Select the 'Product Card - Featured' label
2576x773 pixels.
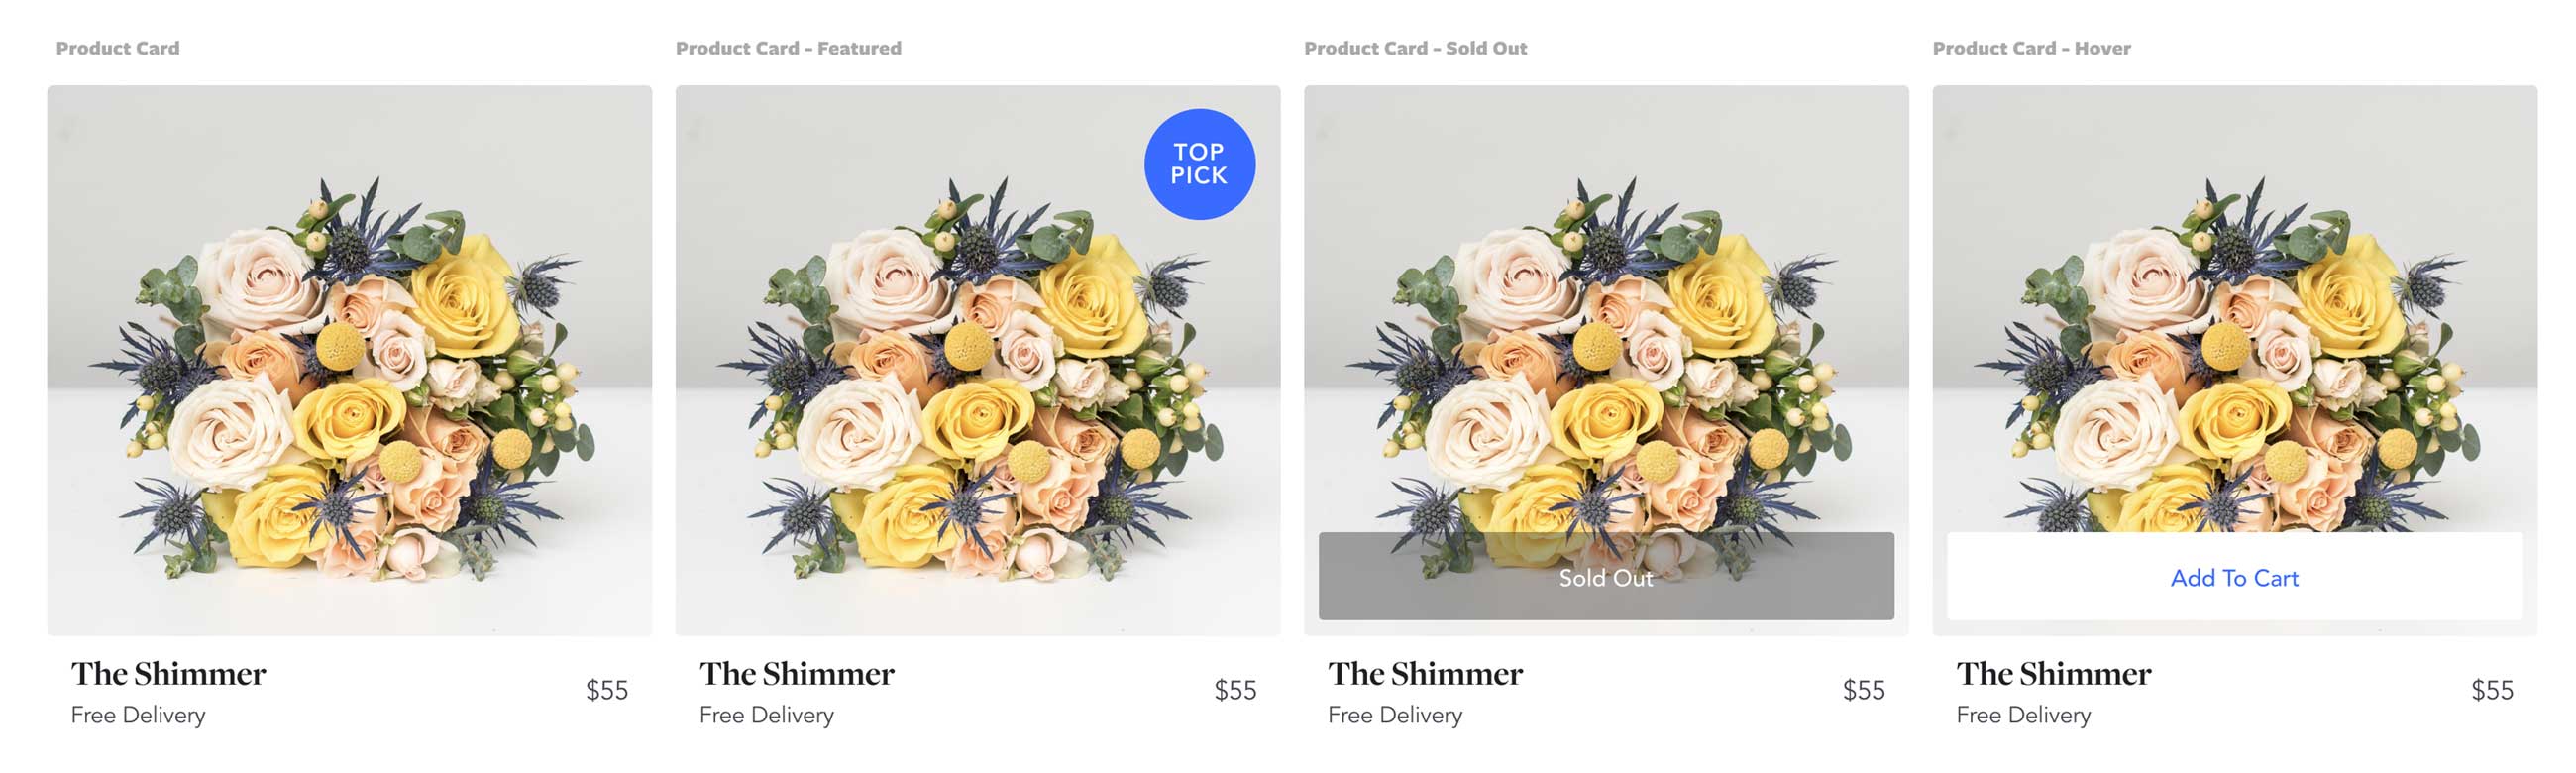point(788,48)
